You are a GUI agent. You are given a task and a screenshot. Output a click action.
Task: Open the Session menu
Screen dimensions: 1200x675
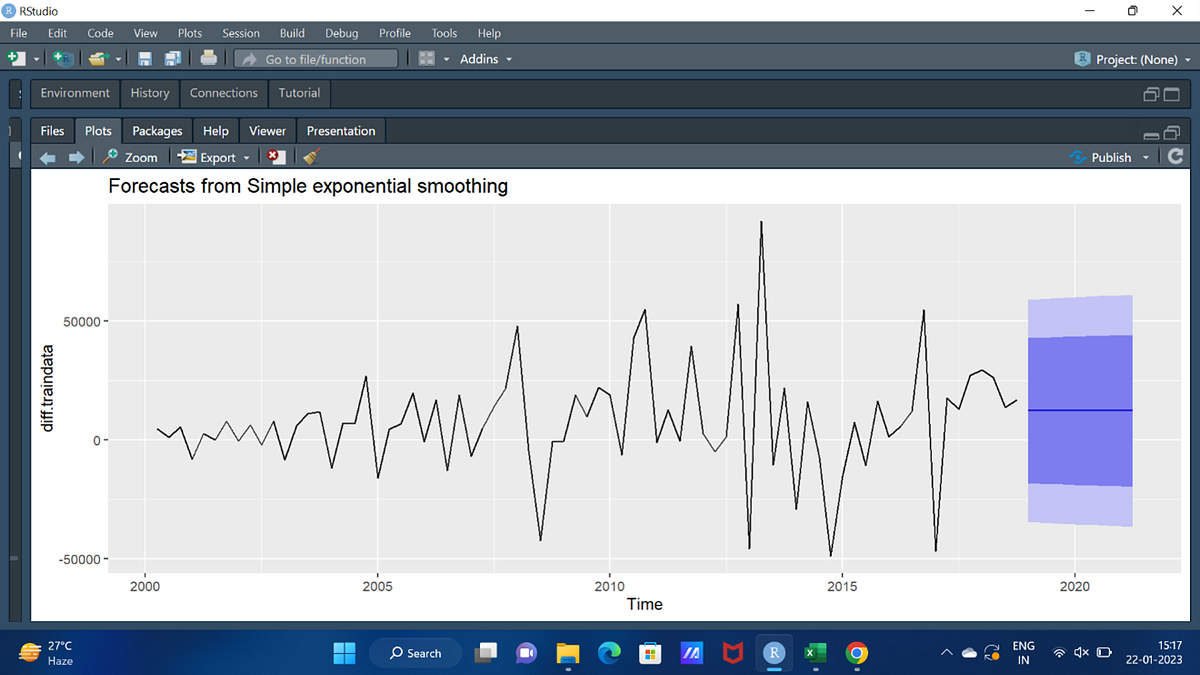[240, 33]
